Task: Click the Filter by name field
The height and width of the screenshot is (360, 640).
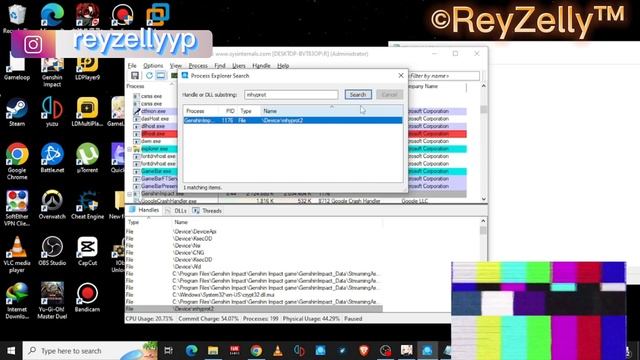Action: coord(444,76)
